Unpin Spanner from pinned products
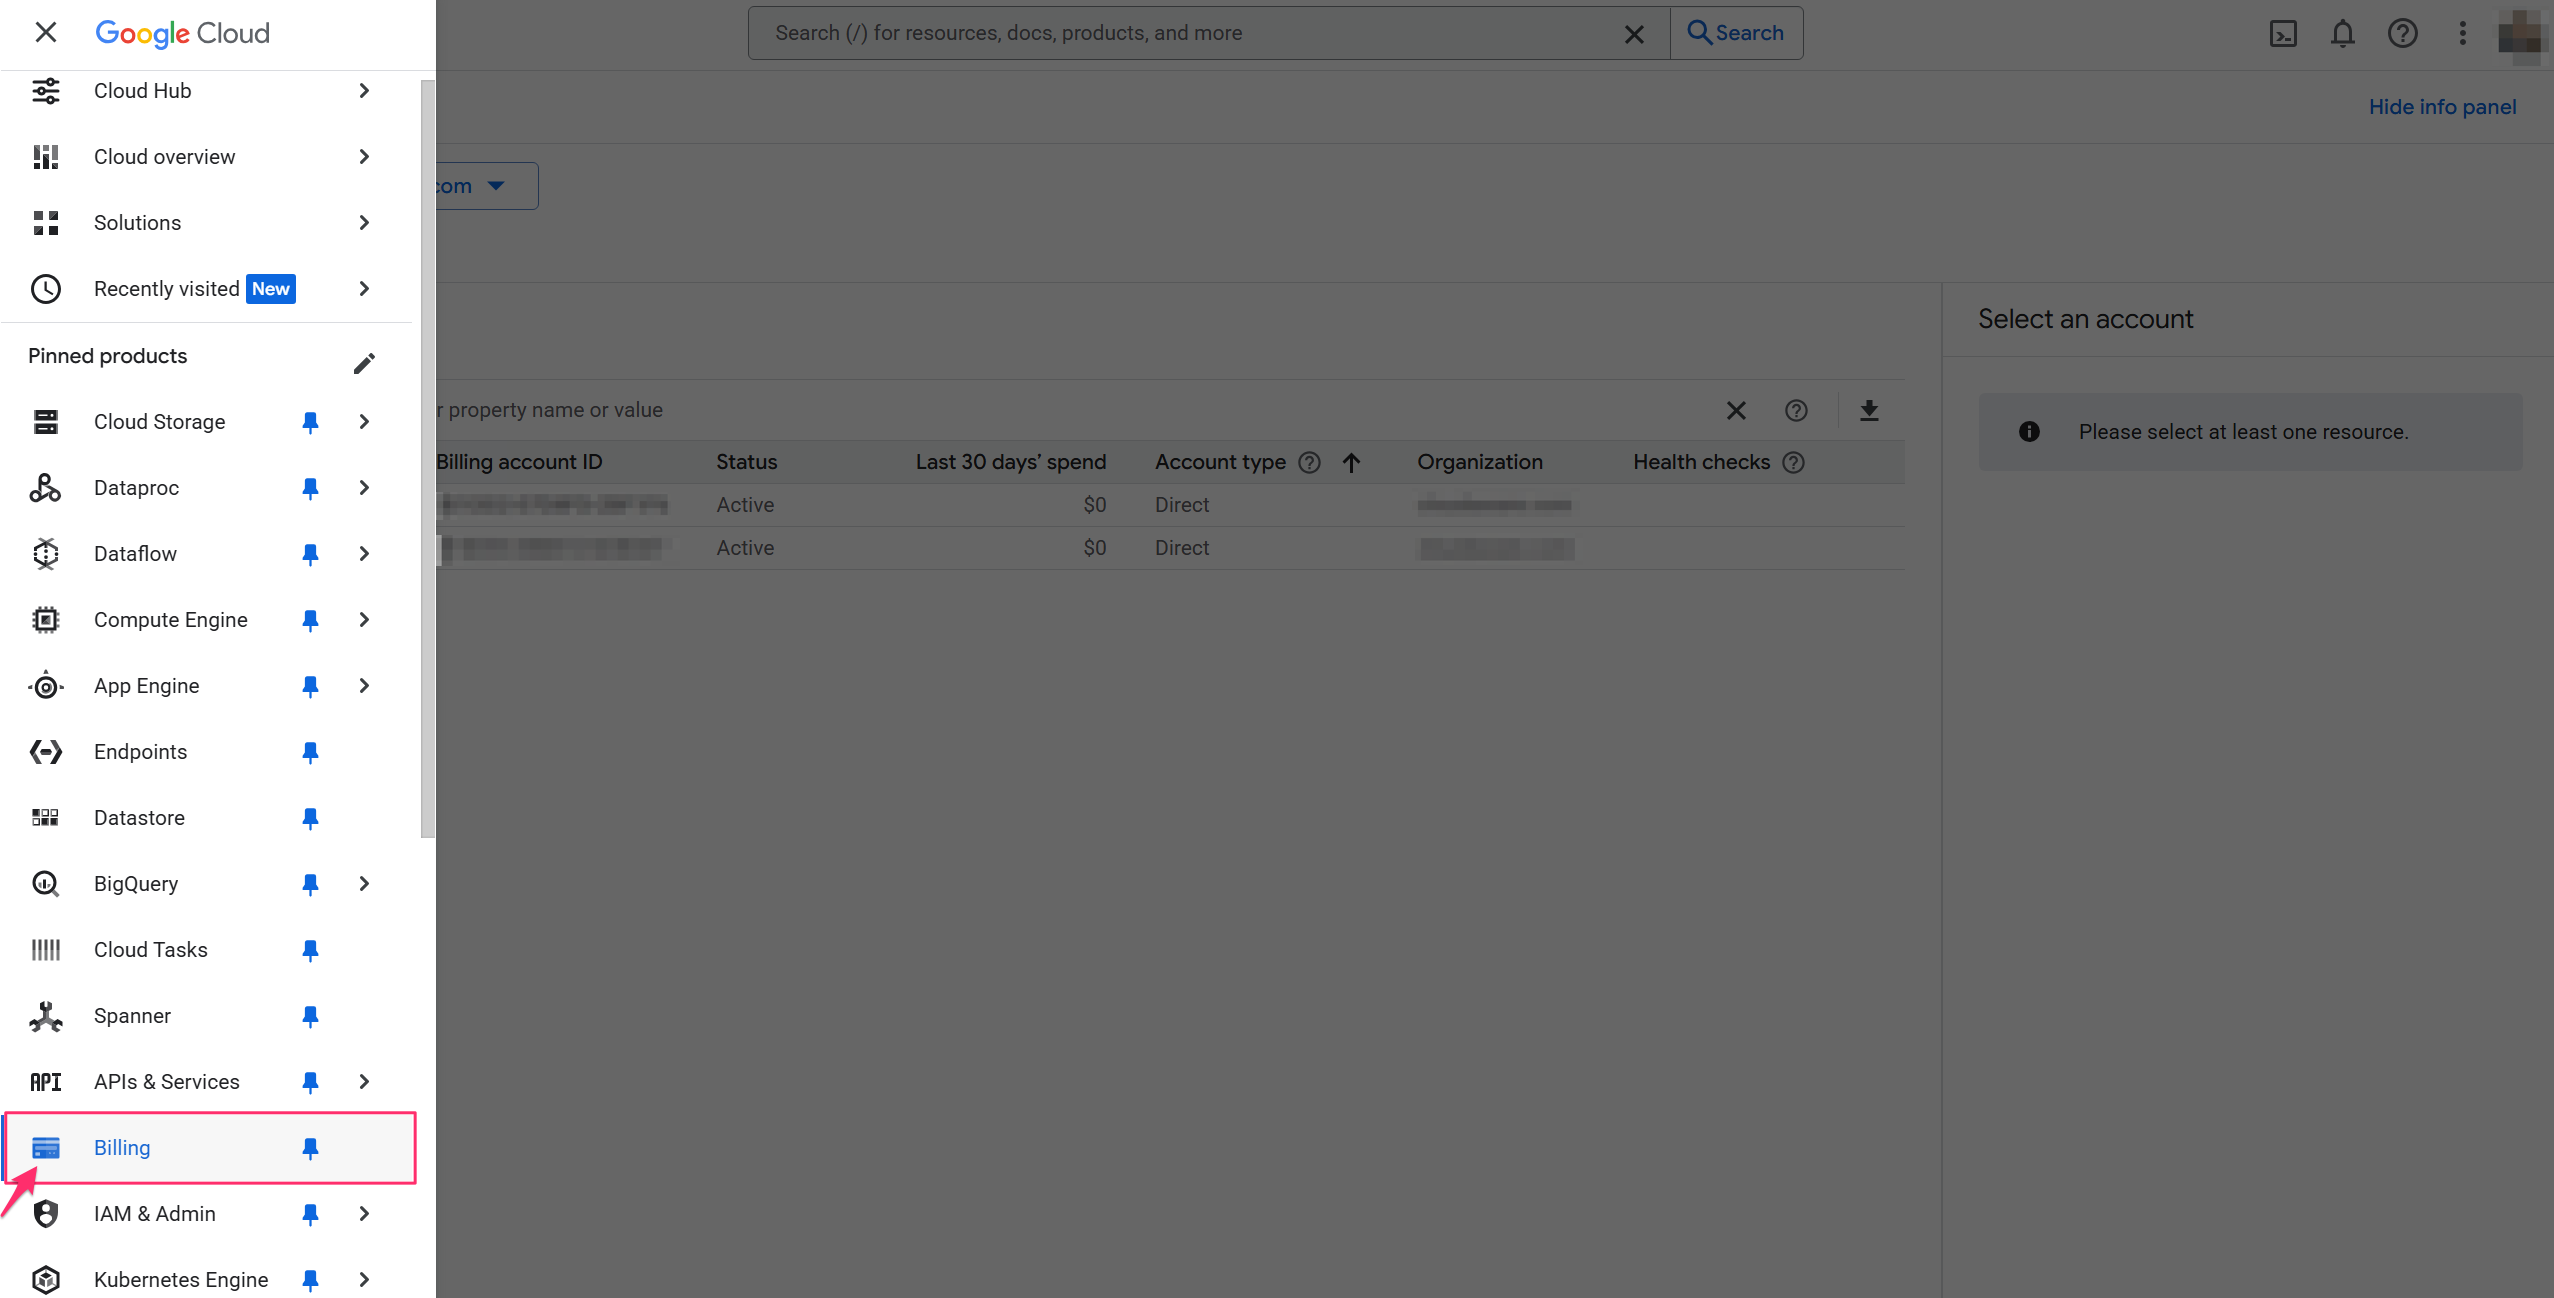Screen dimensions: 2554x1298 310,1016
